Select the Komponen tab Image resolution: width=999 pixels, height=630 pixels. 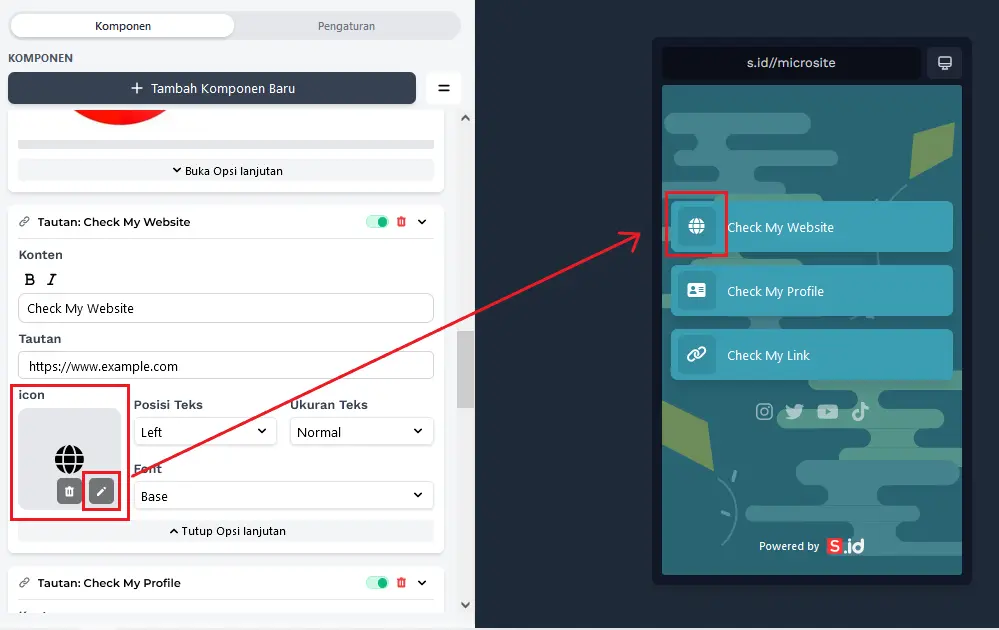(x=122, y=26)
